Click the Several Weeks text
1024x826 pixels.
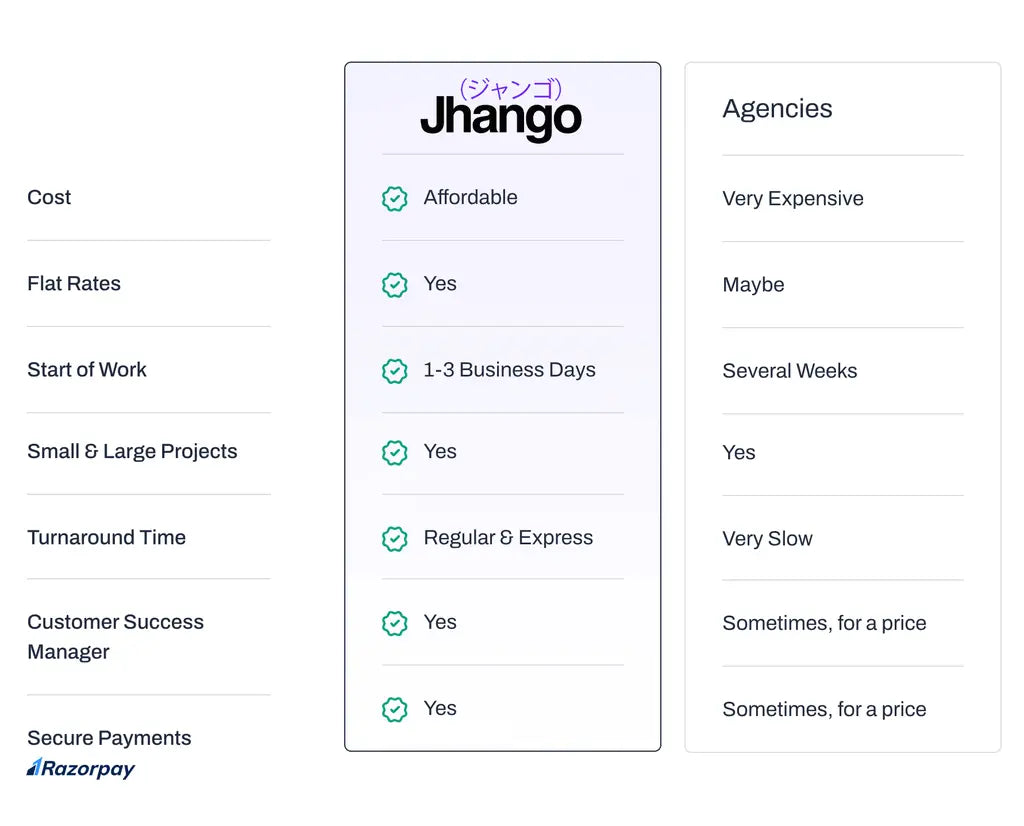coord(790,371)
